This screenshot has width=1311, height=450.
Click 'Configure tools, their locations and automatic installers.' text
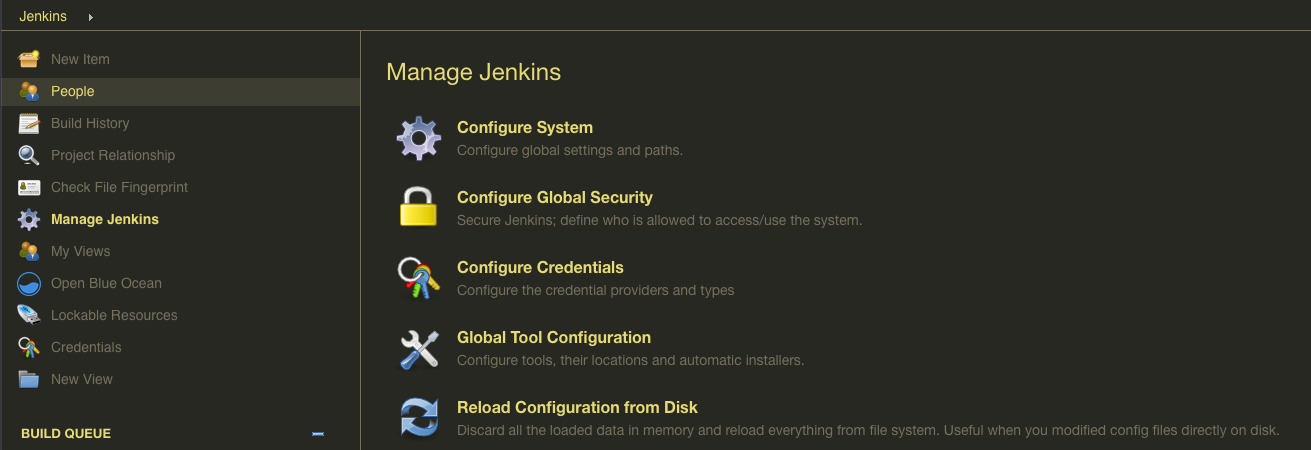[630, 360]
